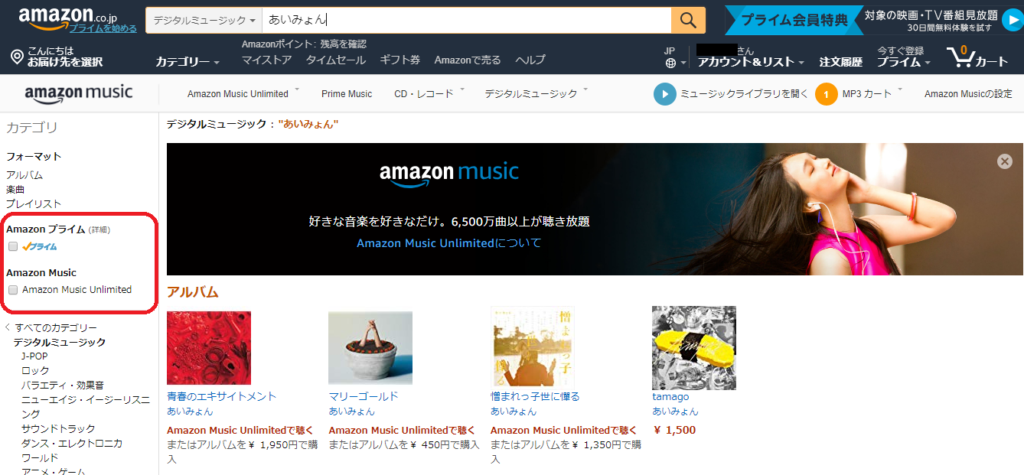Open the Prime Music tab
Image resolution: width=1024 pixels, height=475 pixels.
[x=347, y=94]
